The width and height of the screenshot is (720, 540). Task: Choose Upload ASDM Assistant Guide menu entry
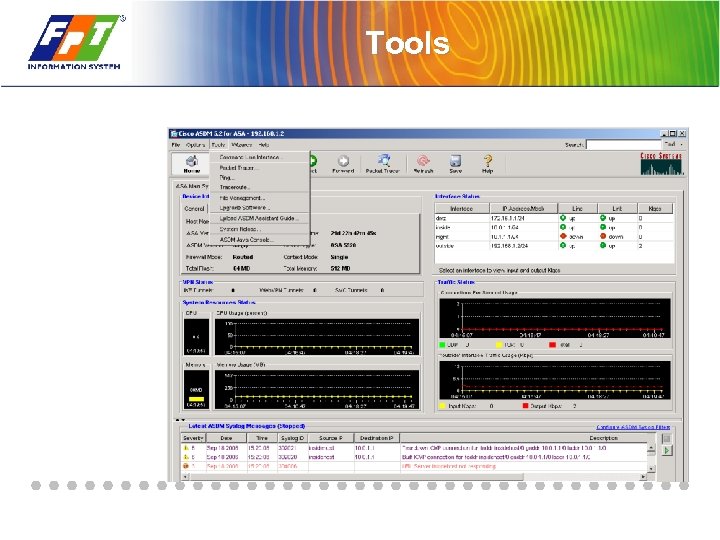(259, 218)
